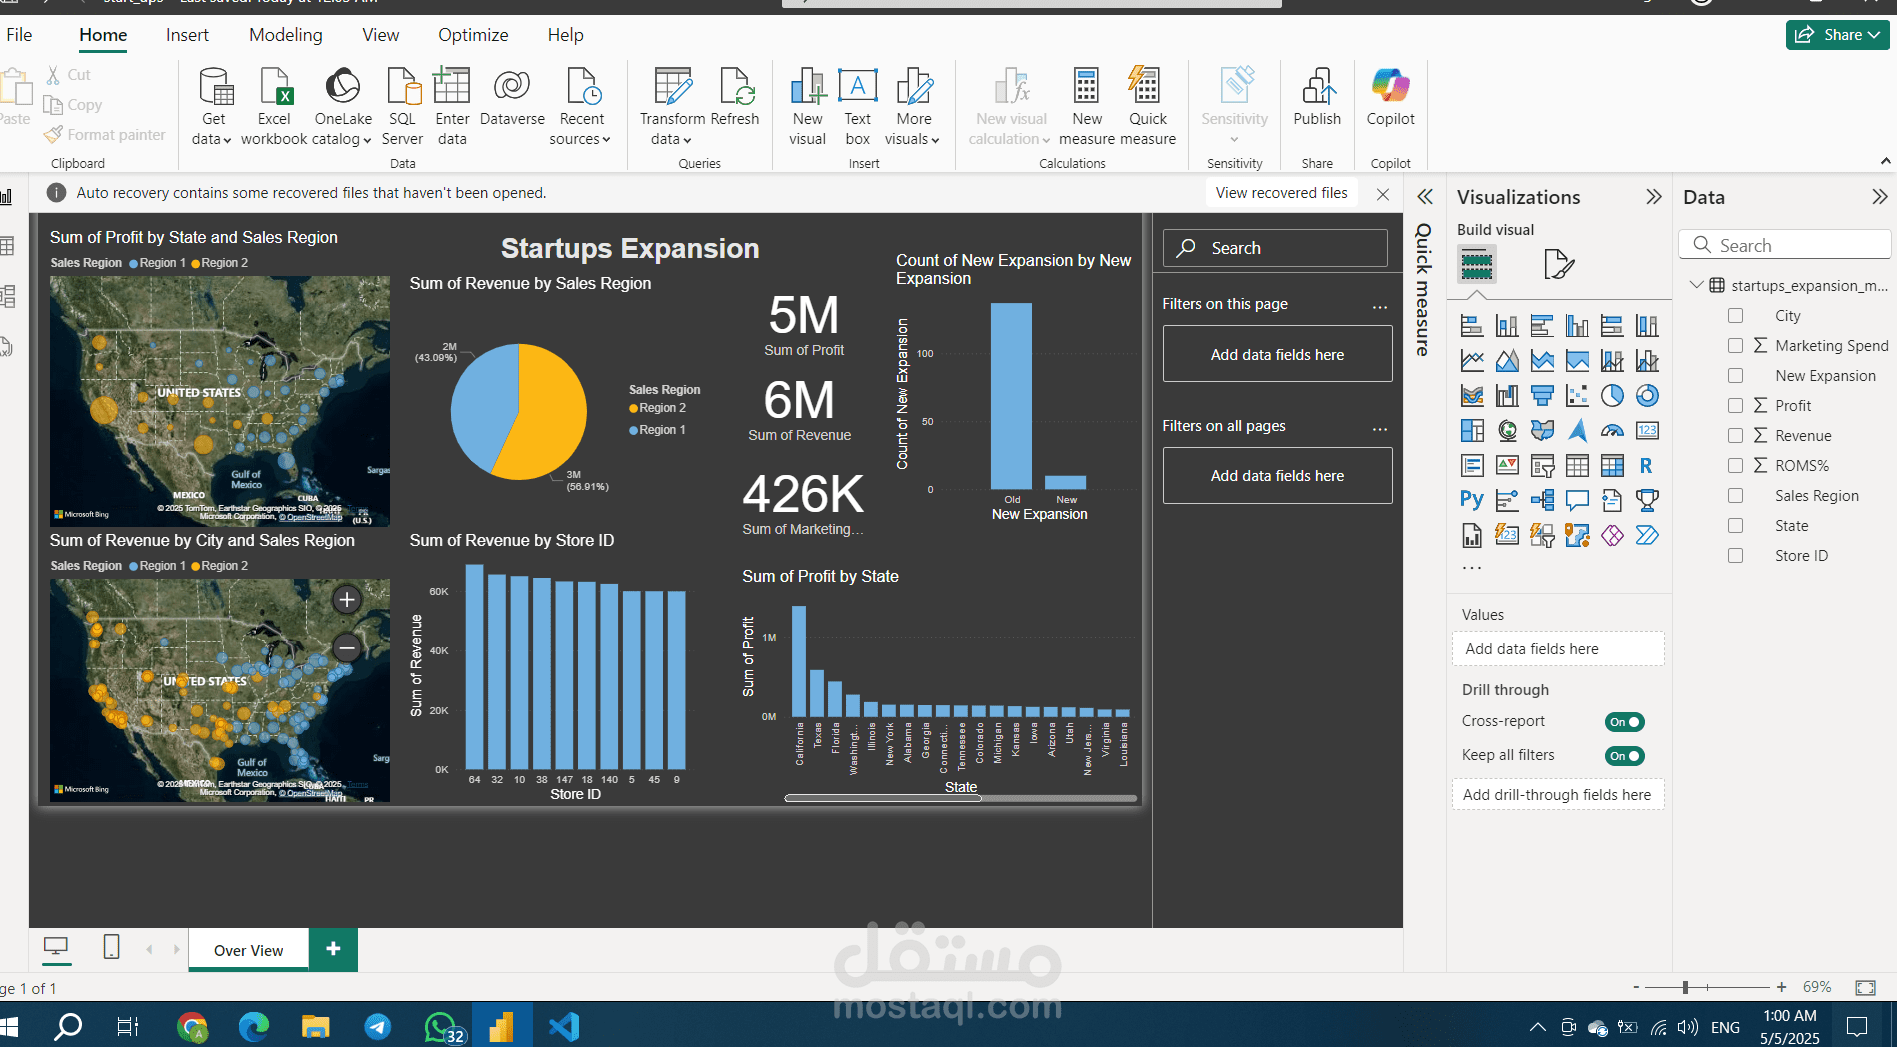The height and width of the screenshot is (1047, 1897).
Task: Collapse the Visualizations pane
Action: point(1654,197)
